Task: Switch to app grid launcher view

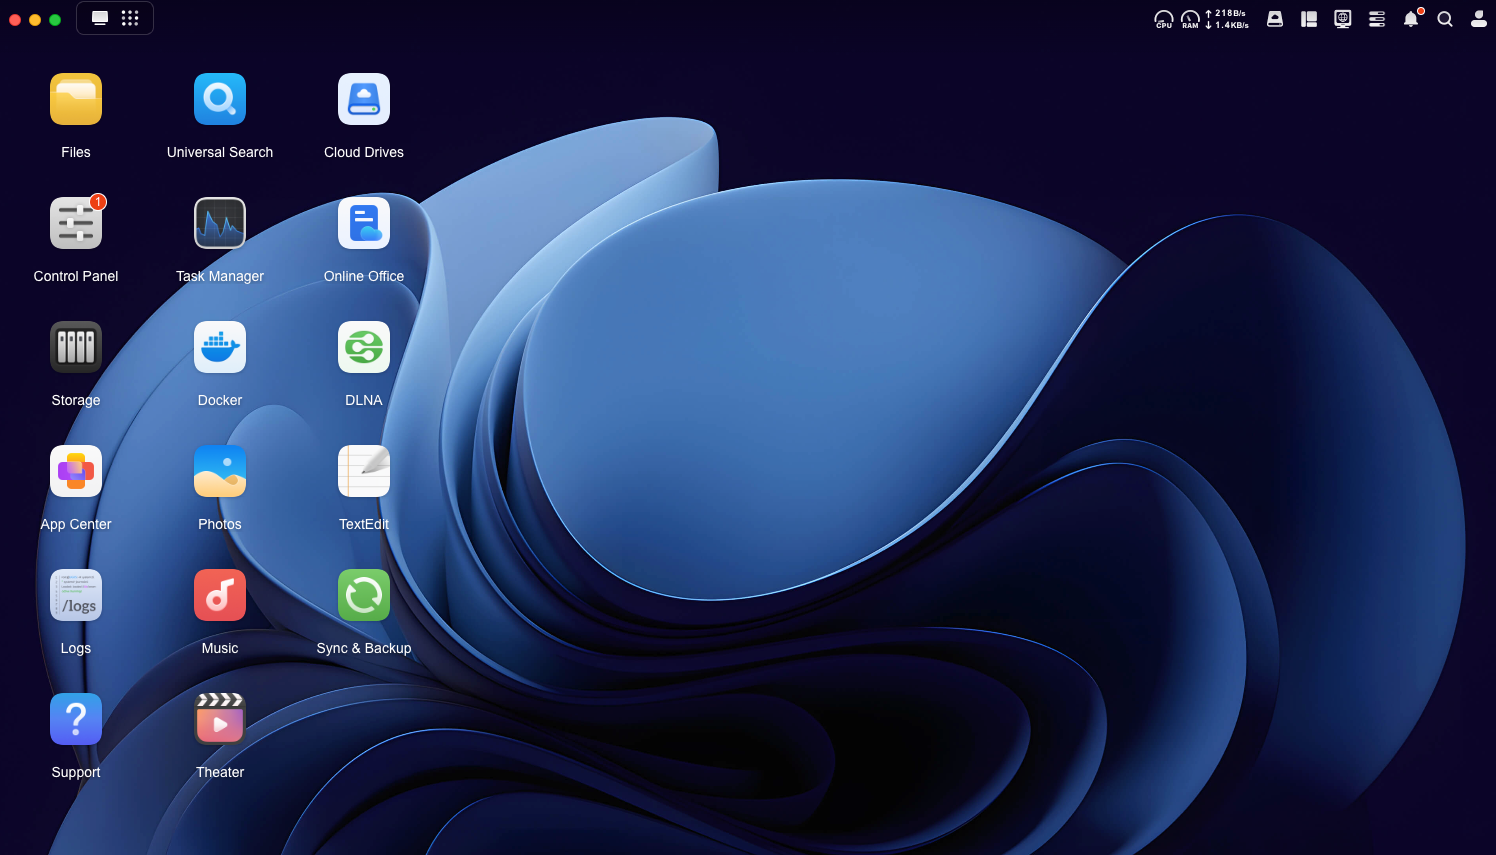Action: click(x=130, y=18)
